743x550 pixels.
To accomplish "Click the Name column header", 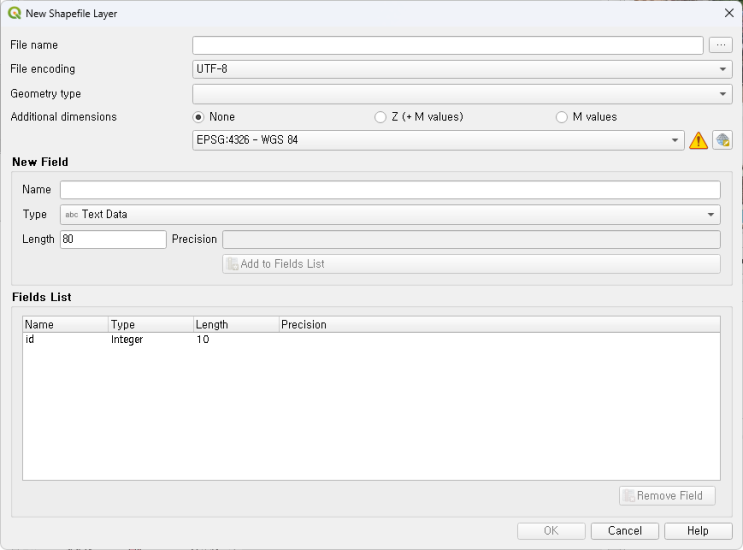I will pyautogui.click(x=65, y=325).
